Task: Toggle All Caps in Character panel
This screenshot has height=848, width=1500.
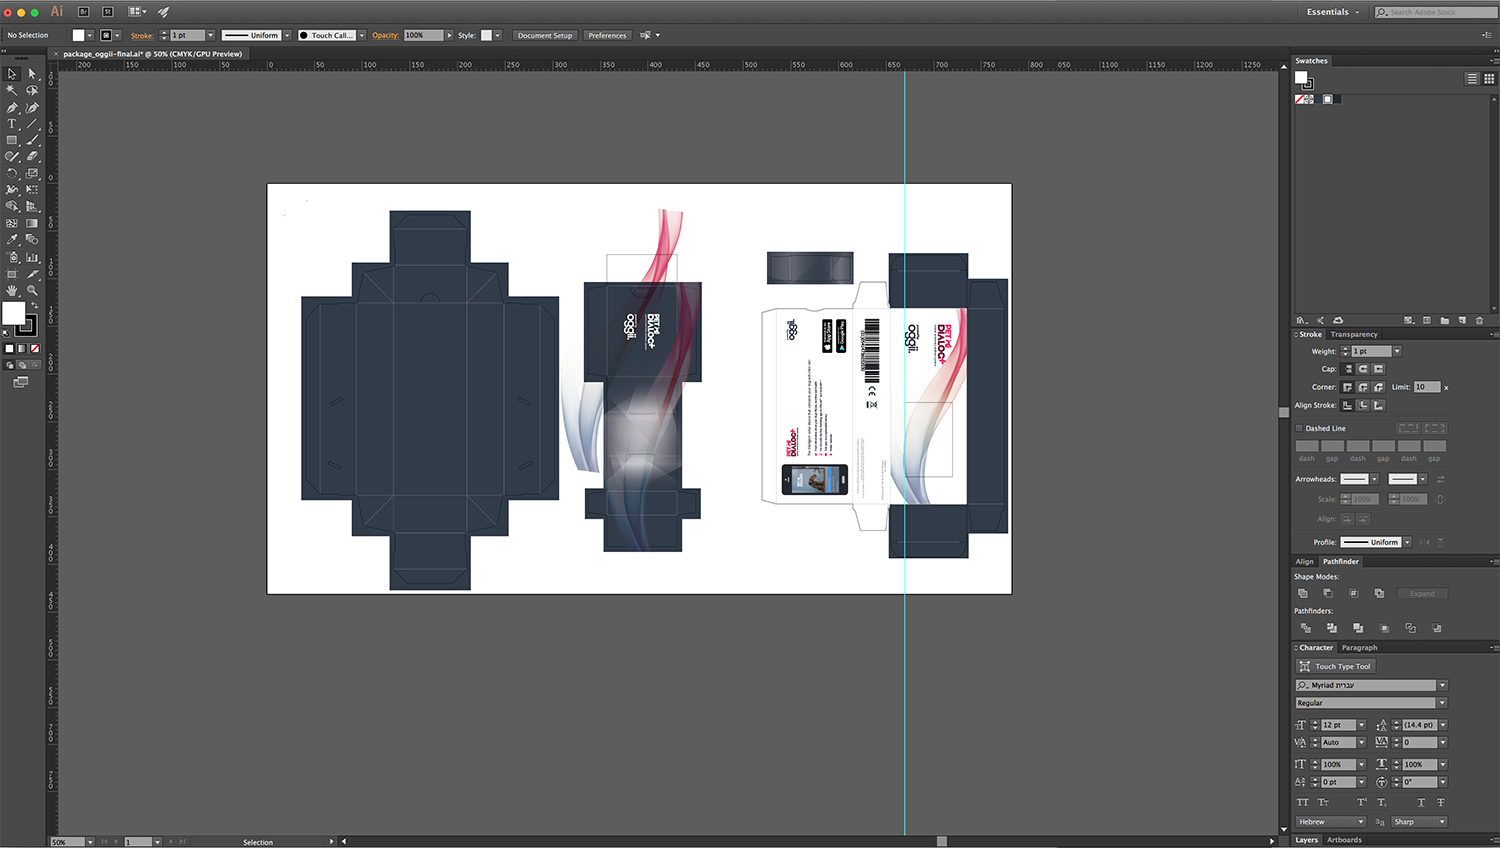Action: pos(1302,802)
